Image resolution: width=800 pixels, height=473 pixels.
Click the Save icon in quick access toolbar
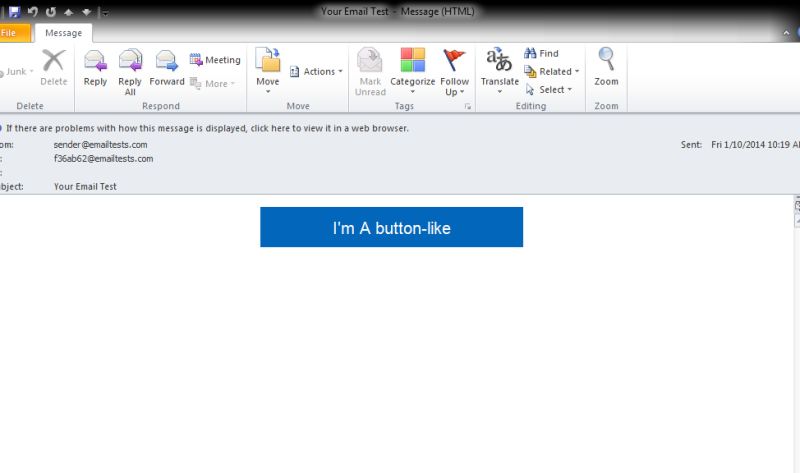14,11
